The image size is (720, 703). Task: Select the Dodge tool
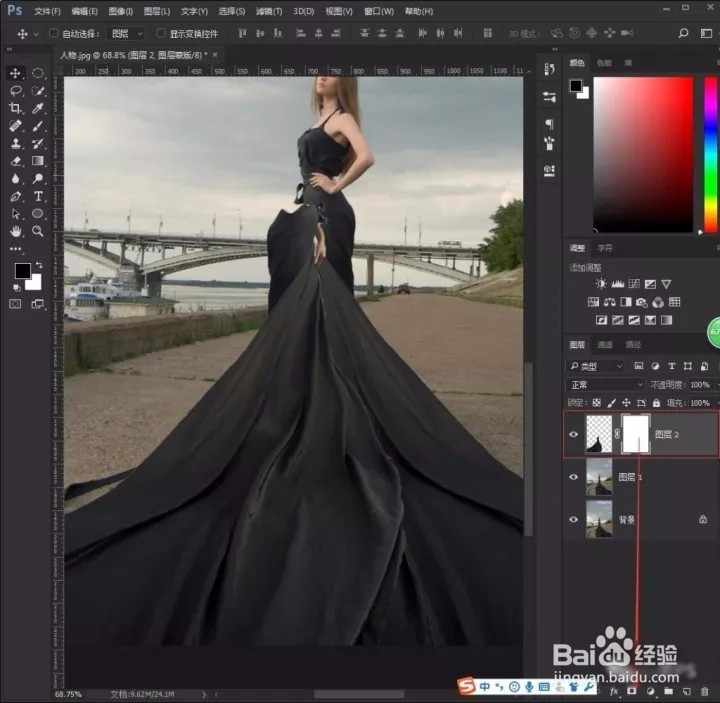coord(38,178)
